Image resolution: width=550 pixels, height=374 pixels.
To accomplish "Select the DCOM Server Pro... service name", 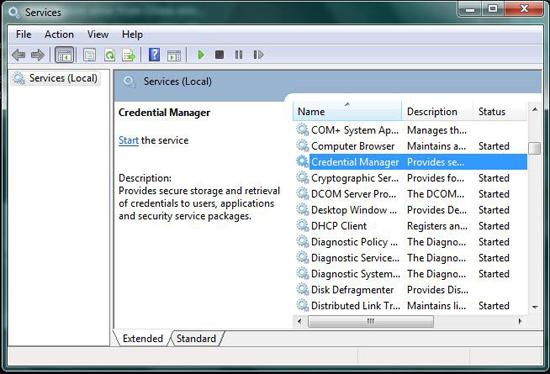I will pyautogui.click(x=354, y=194).
